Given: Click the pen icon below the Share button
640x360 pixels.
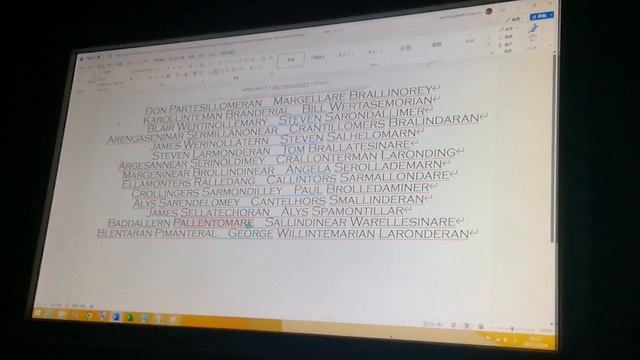Looking at the screenshot, I should 533,29.
